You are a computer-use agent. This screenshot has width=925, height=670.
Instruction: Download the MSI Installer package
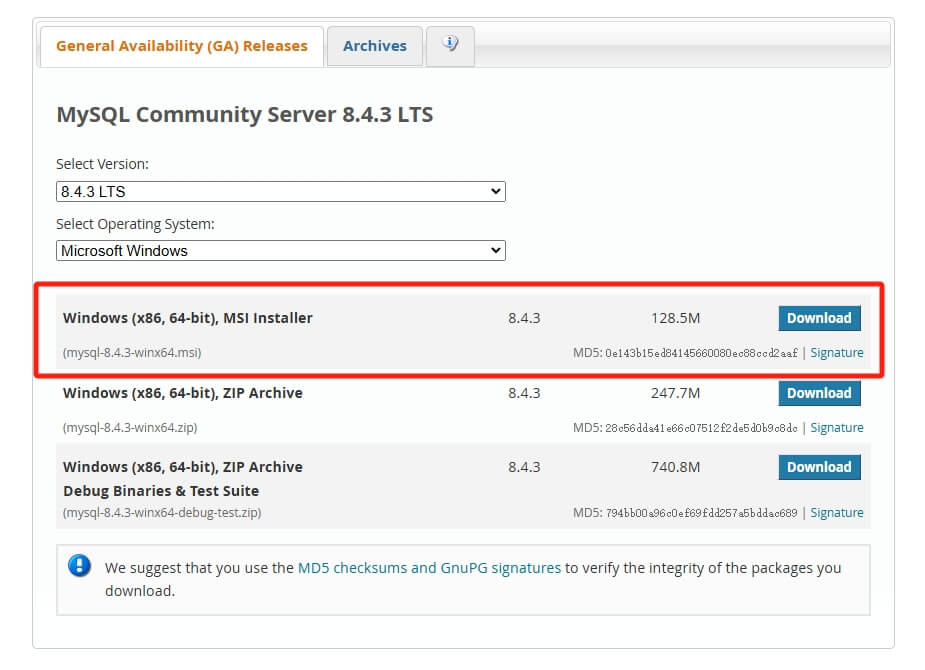819,318
